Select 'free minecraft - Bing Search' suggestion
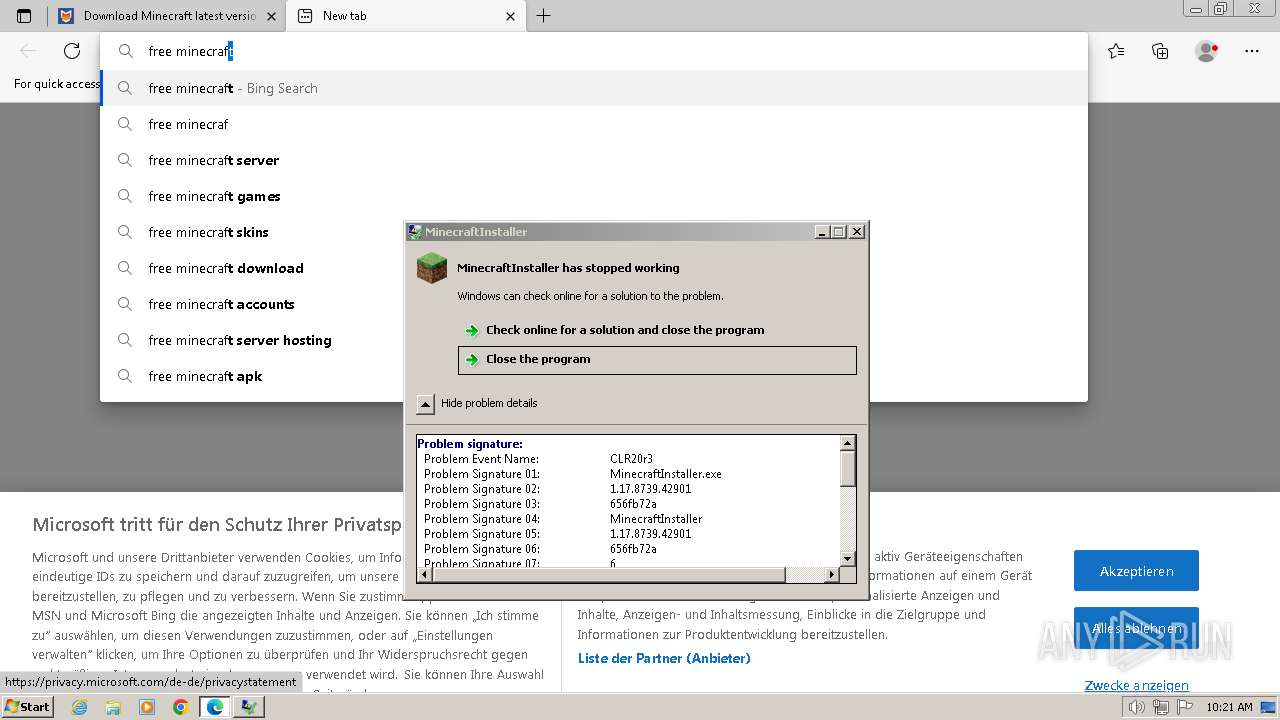The width and height of the screenshot is (1280, 720). click(x=594, y=88)
